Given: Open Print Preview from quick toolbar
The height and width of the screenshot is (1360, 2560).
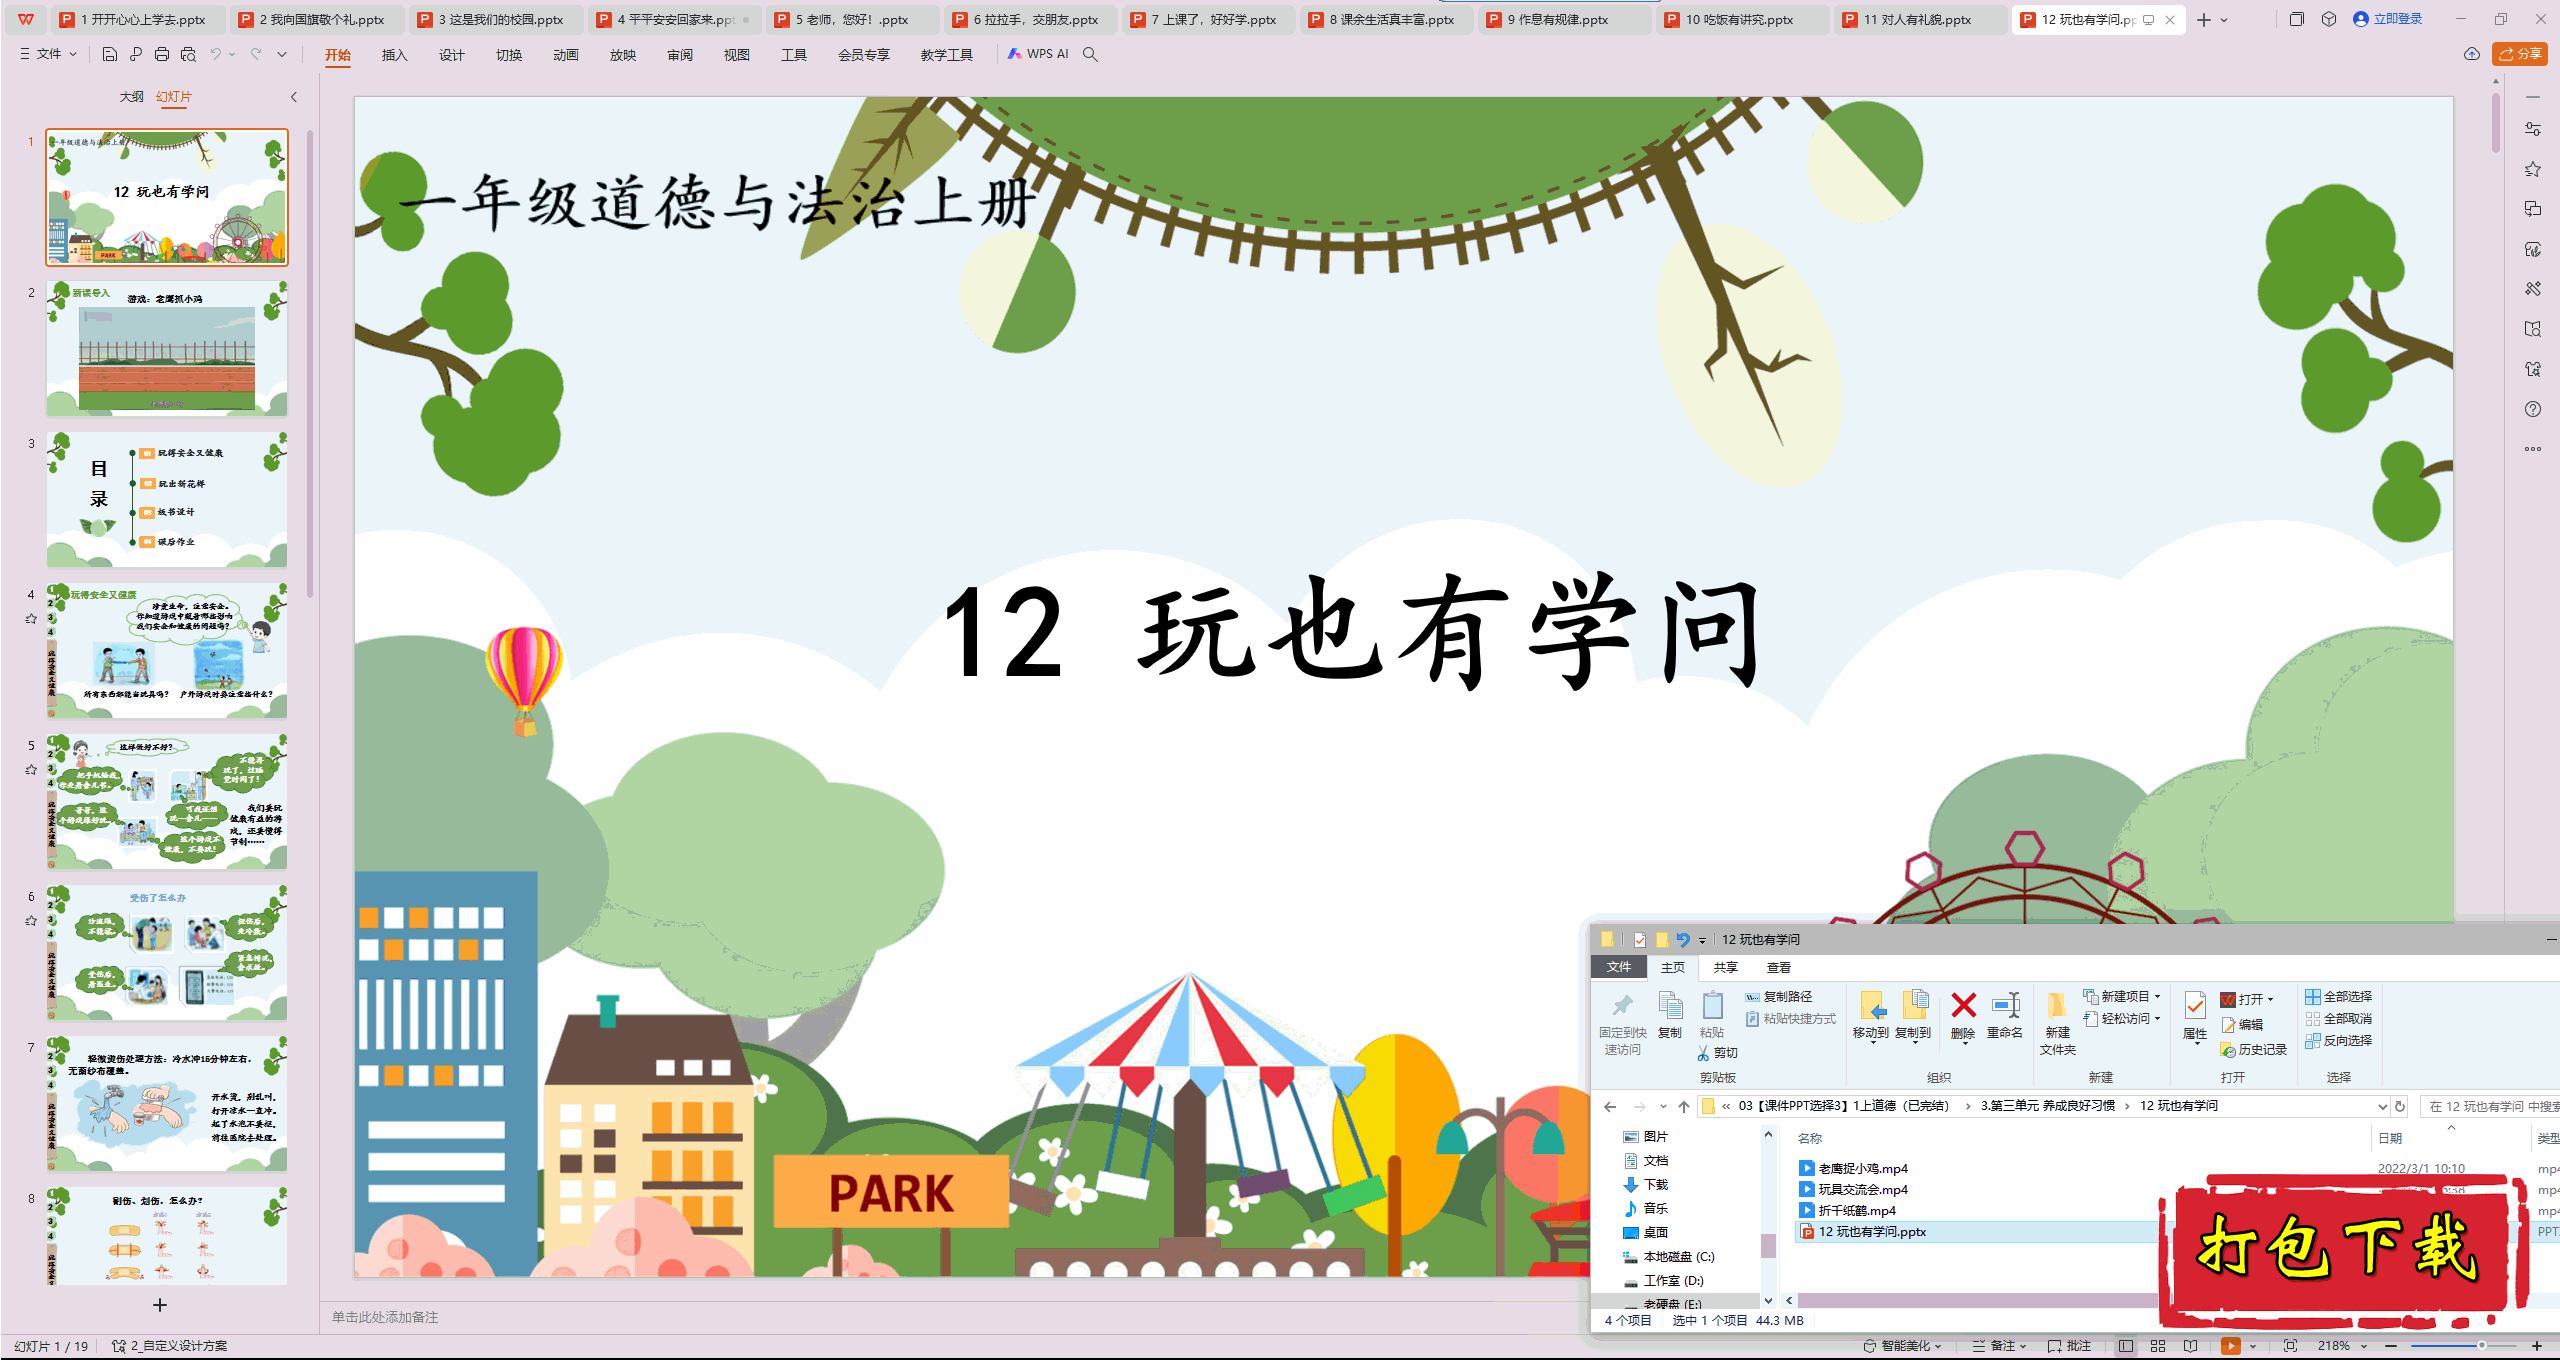Looking at the screenshot, I should click(188, 54).
